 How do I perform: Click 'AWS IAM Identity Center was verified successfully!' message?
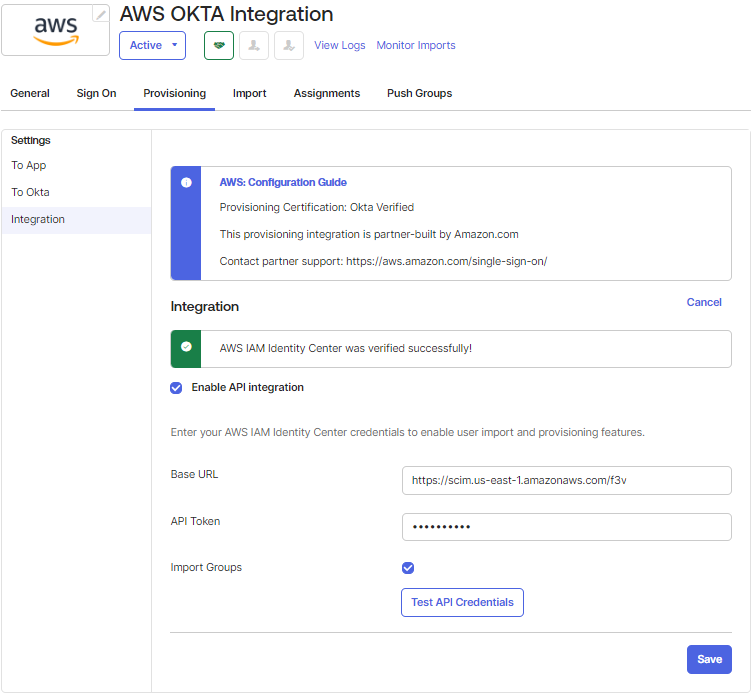coord(346,348)
